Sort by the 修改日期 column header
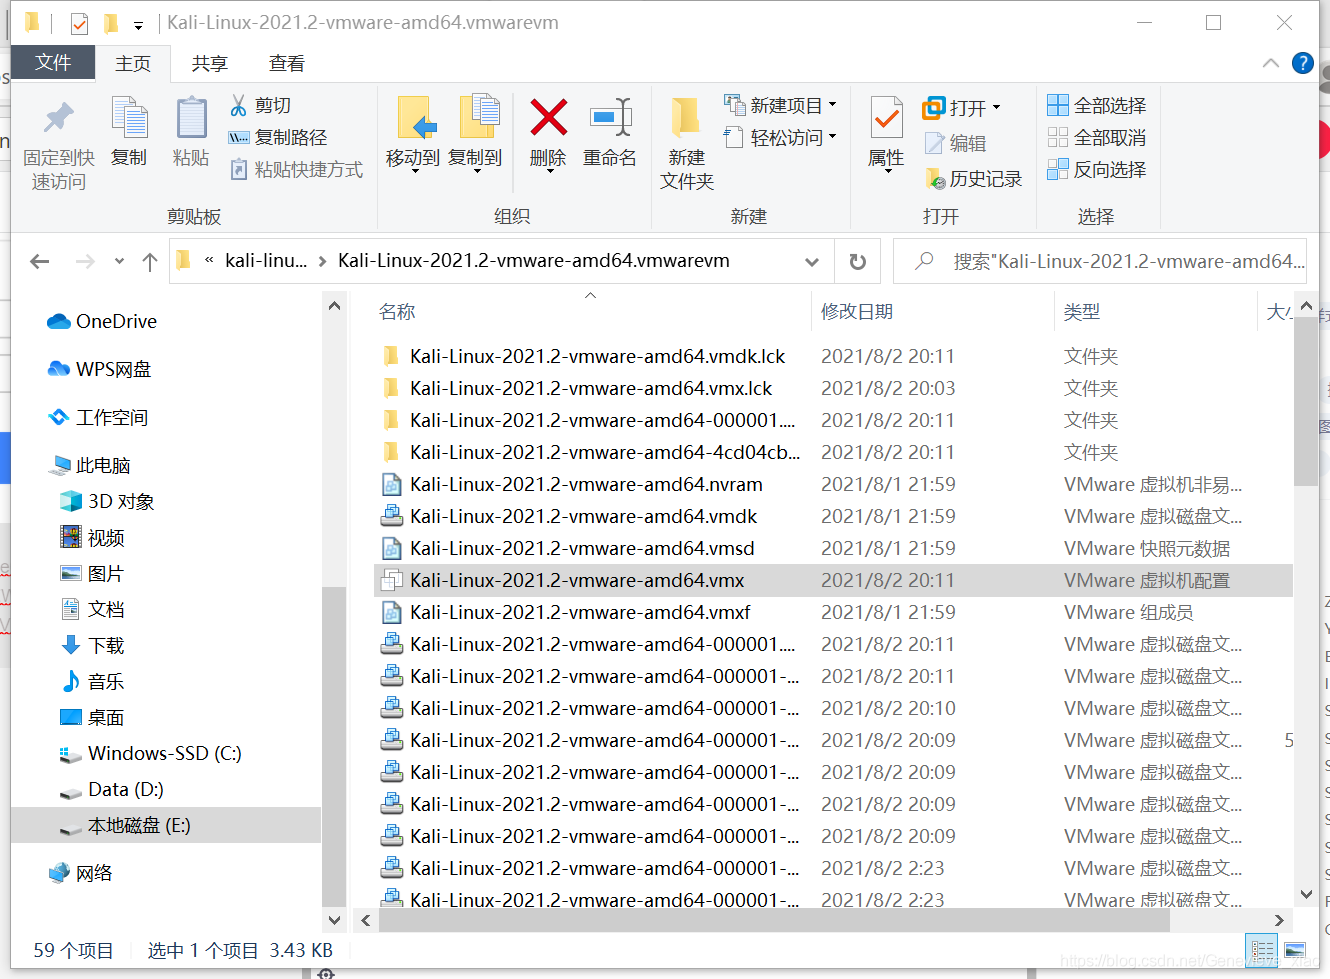 [x=857, y=311]
